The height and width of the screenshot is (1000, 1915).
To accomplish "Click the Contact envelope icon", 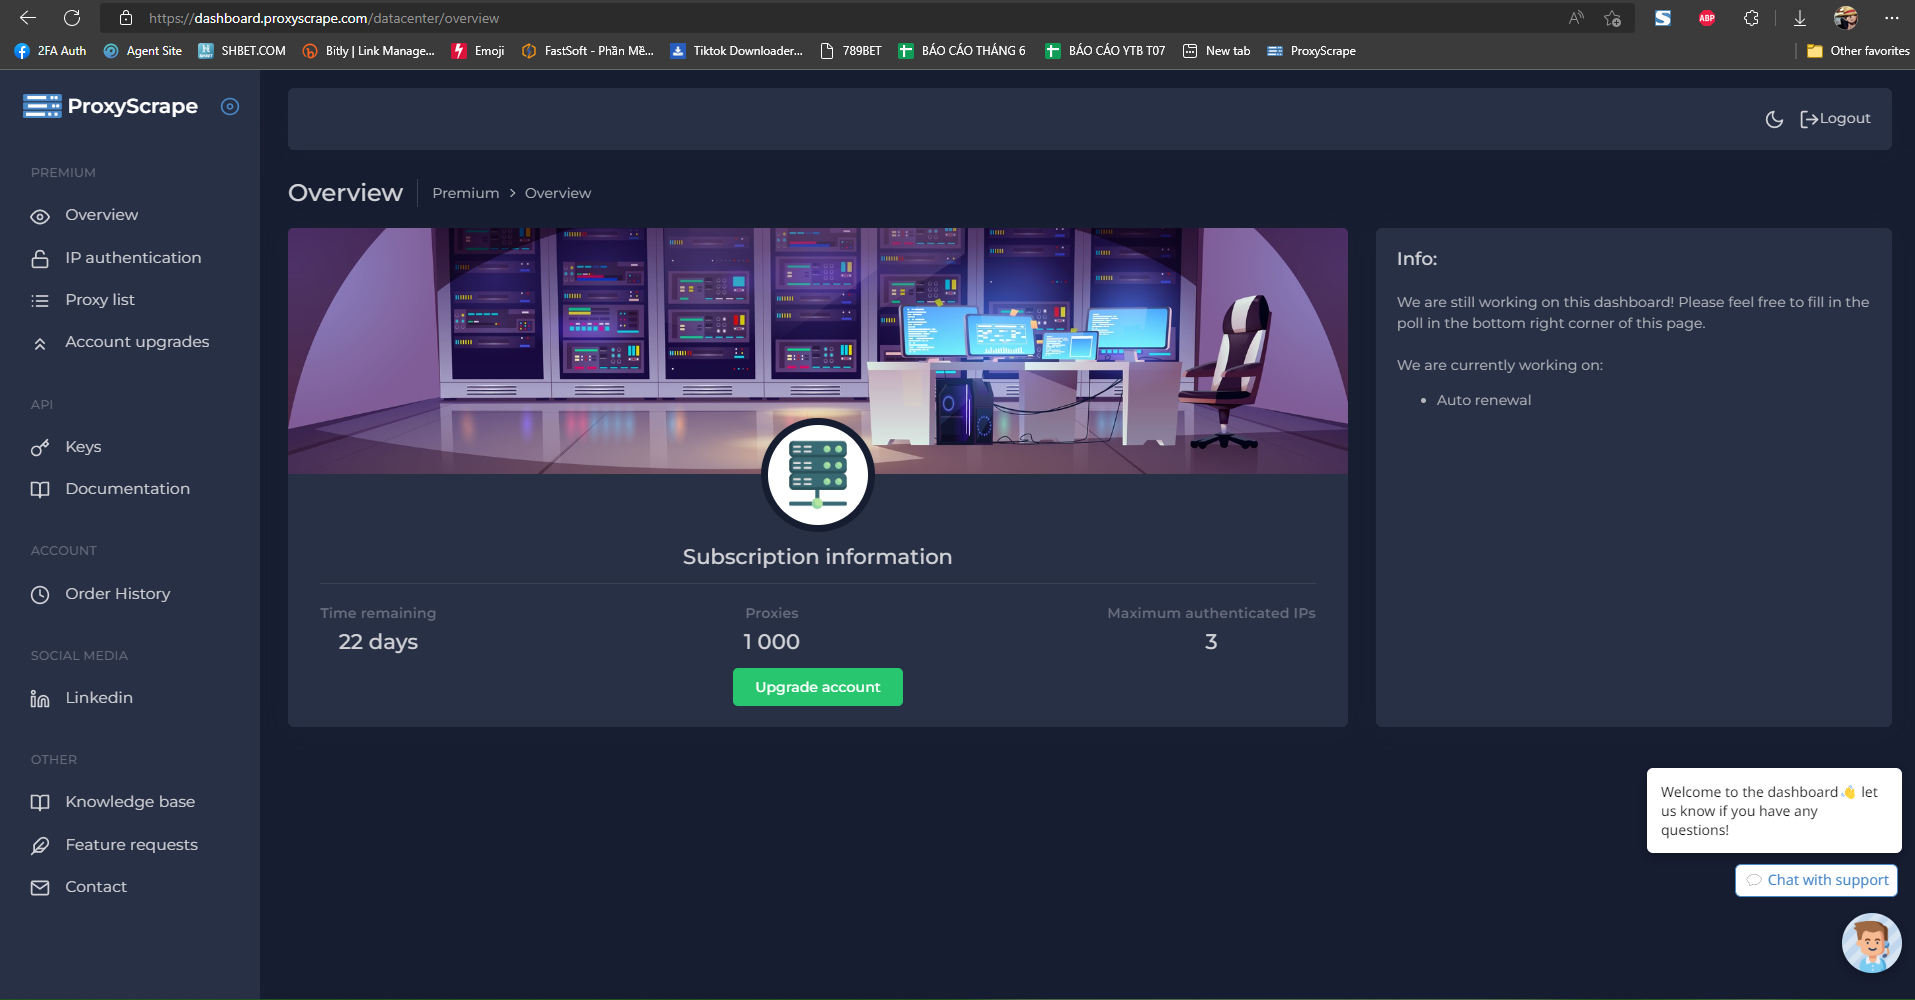I will click(40, 887).
